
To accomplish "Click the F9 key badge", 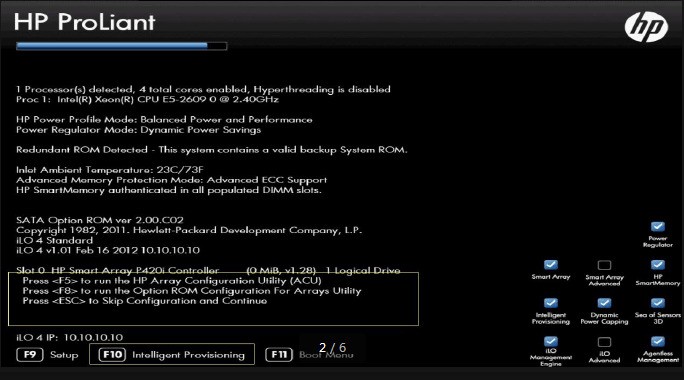I will [x=30, y=354].
